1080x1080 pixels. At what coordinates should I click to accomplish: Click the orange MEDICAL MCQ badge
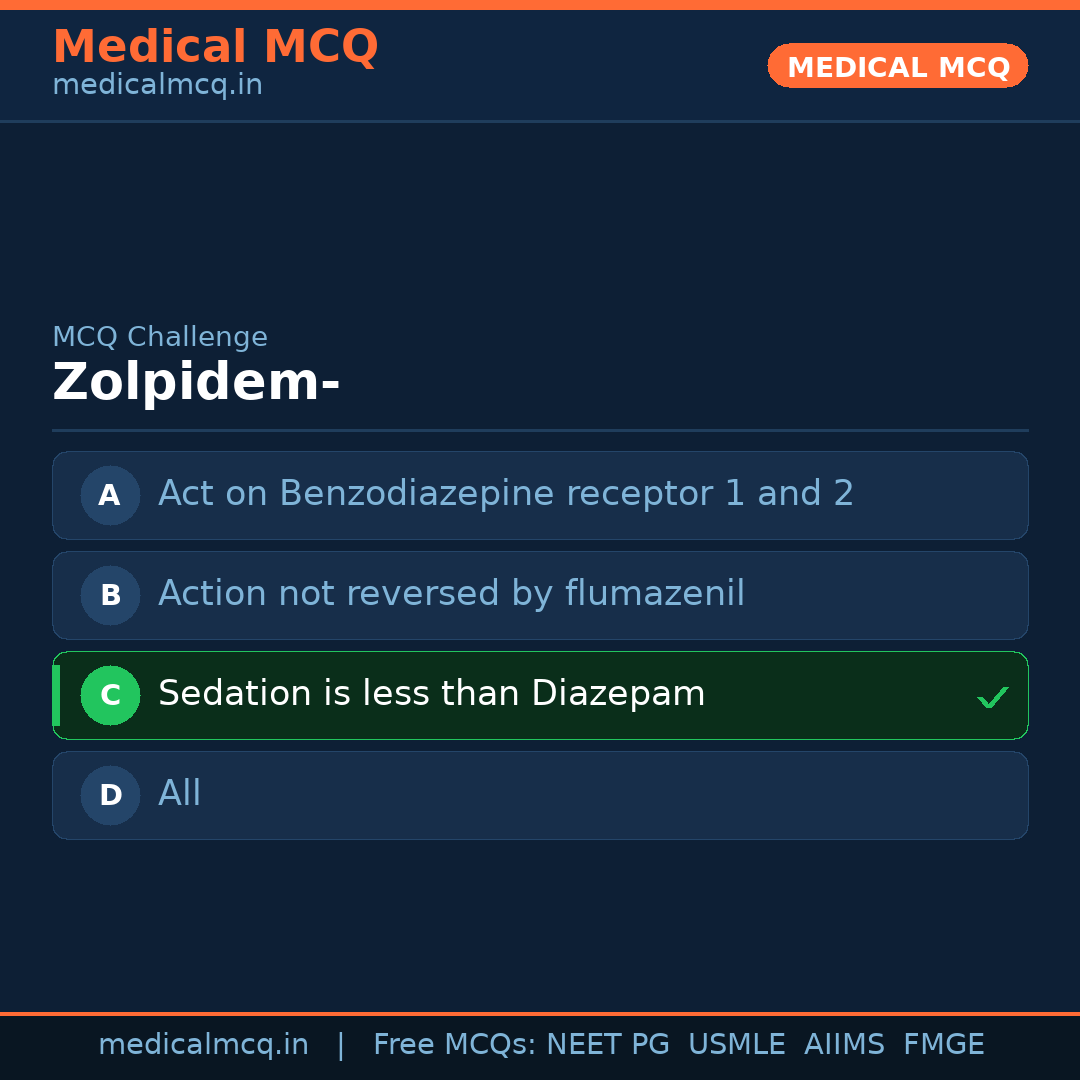point(897,66)
